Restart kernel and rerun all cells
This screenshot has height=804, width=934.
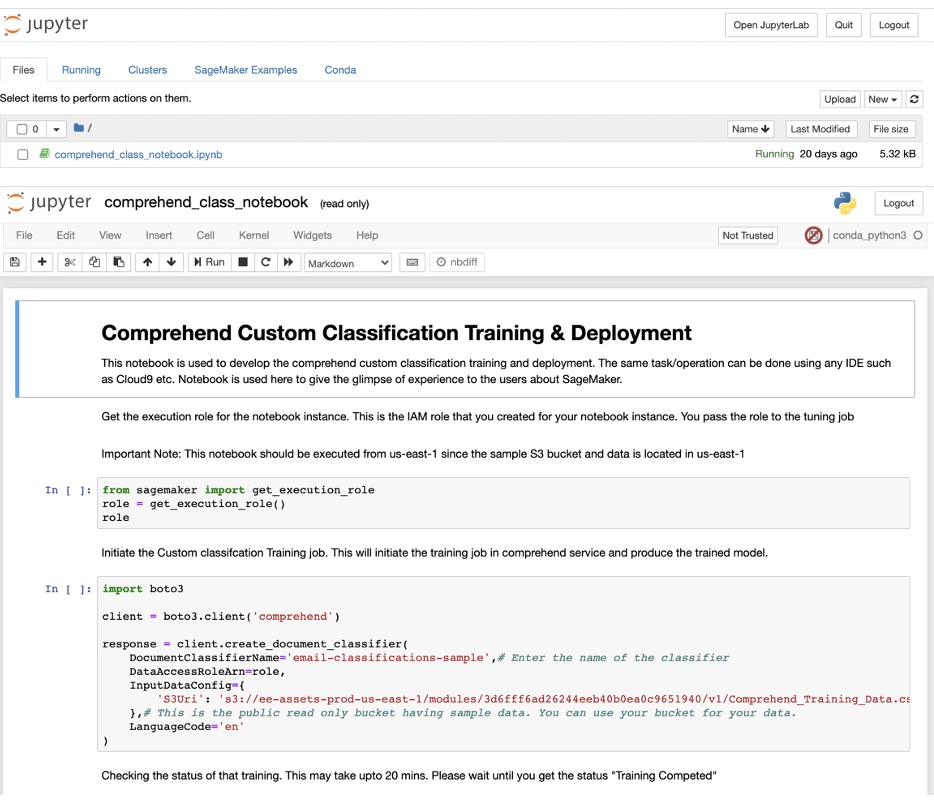[288, 262]
